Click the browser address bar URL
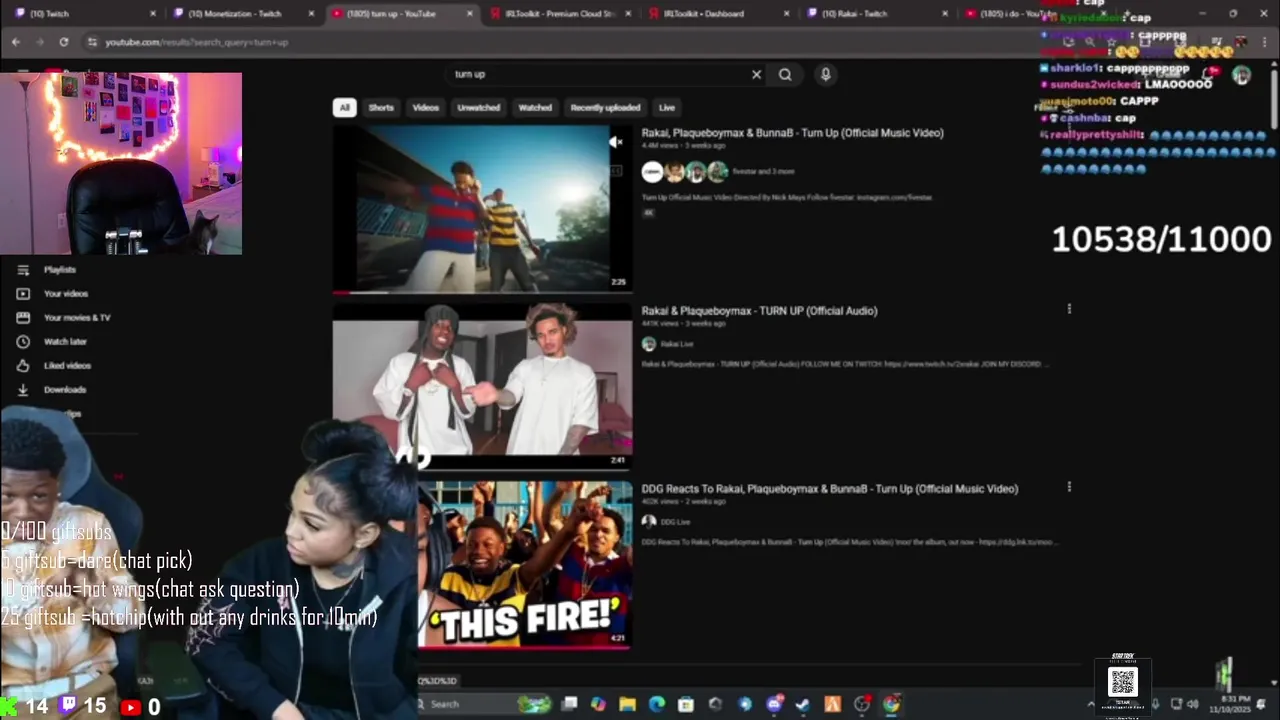This screenshot has height=720, width=1280. click(197, 42)
